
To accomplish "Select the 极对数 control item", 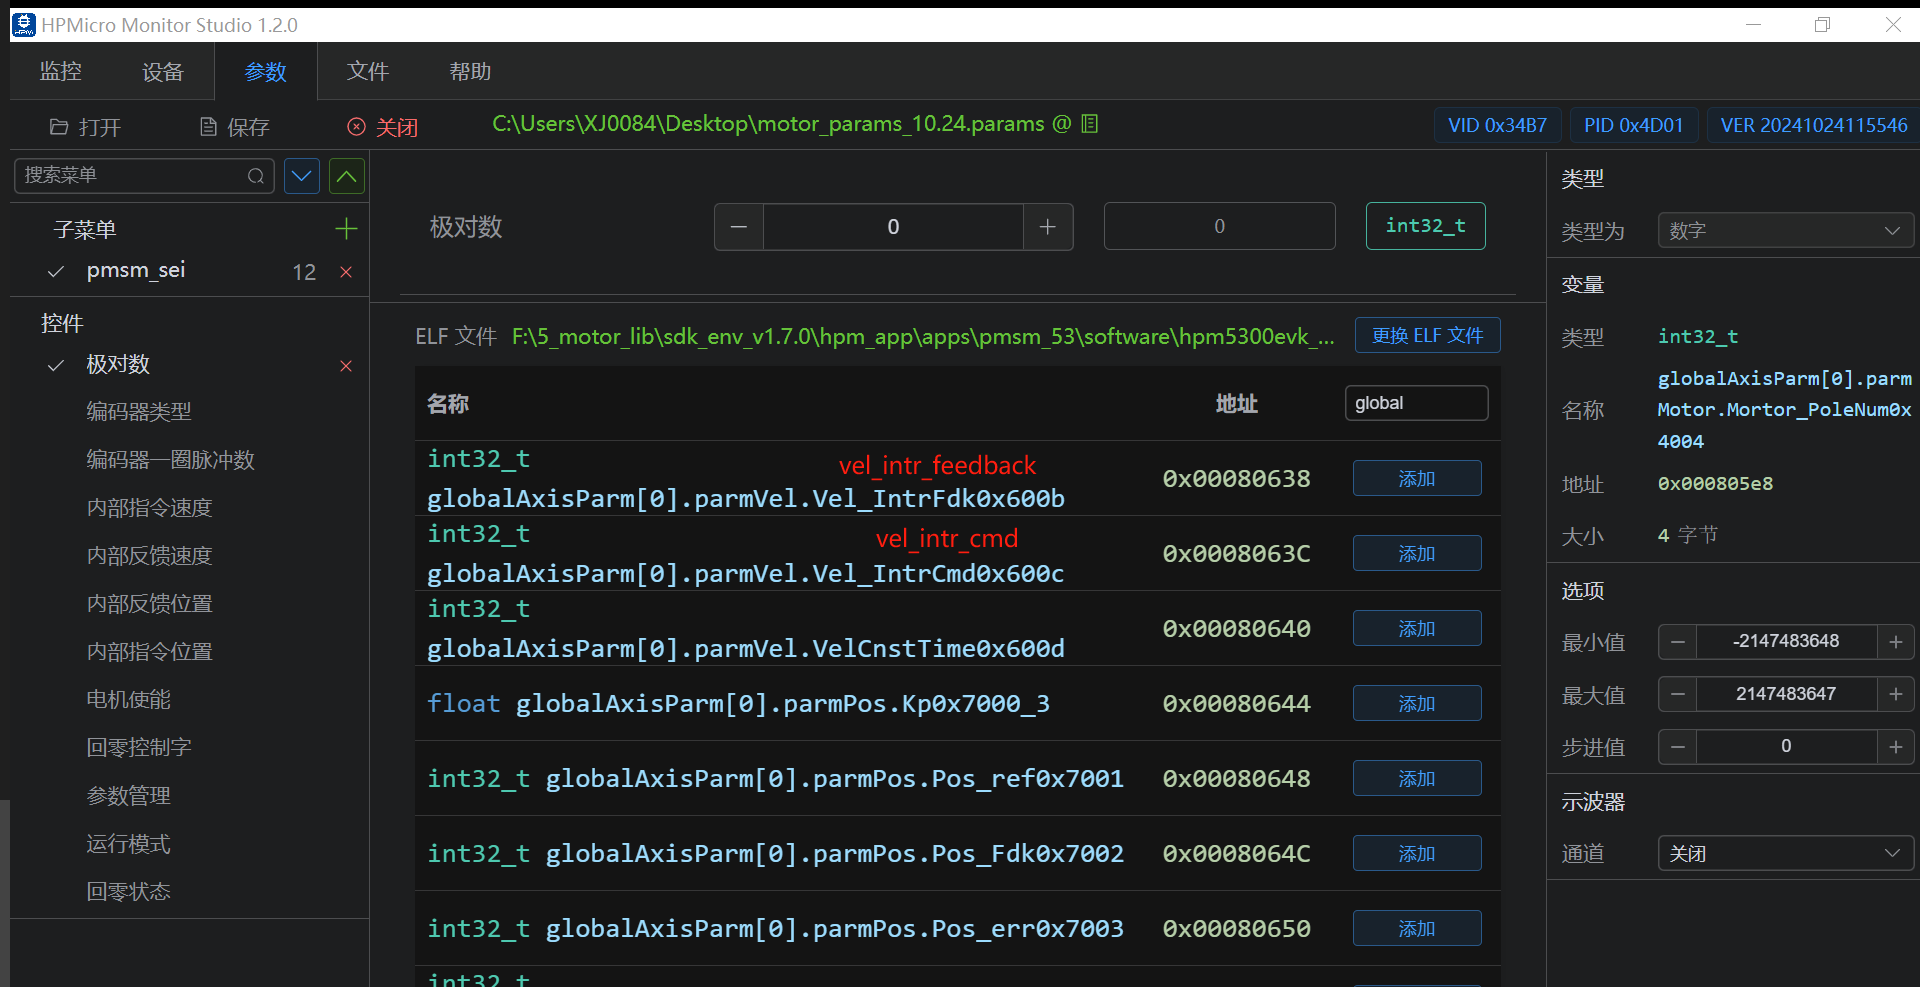I will 118,364.
